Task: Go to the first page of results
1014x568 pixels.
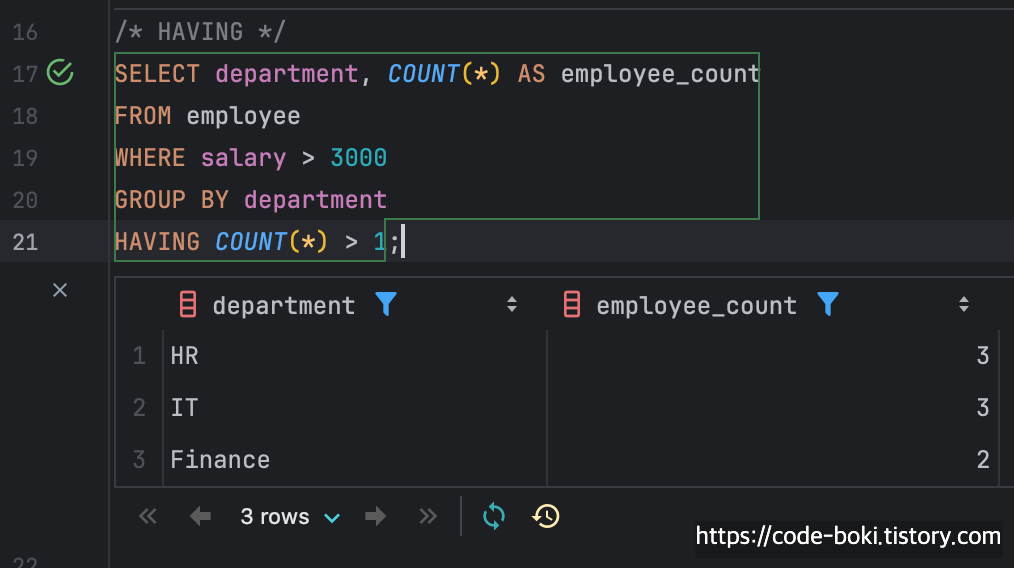Action: point(147,516)
